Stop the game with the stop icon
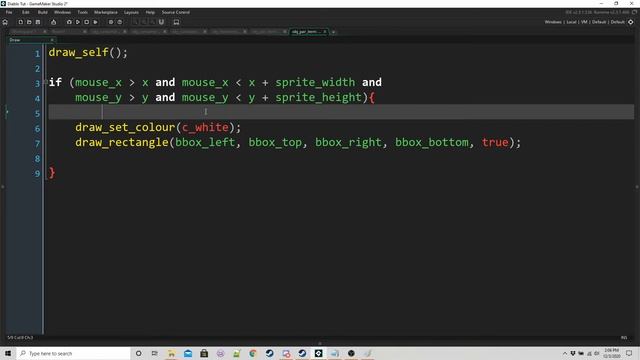Viewport: 640px width, 360px height. pos(86,22)
